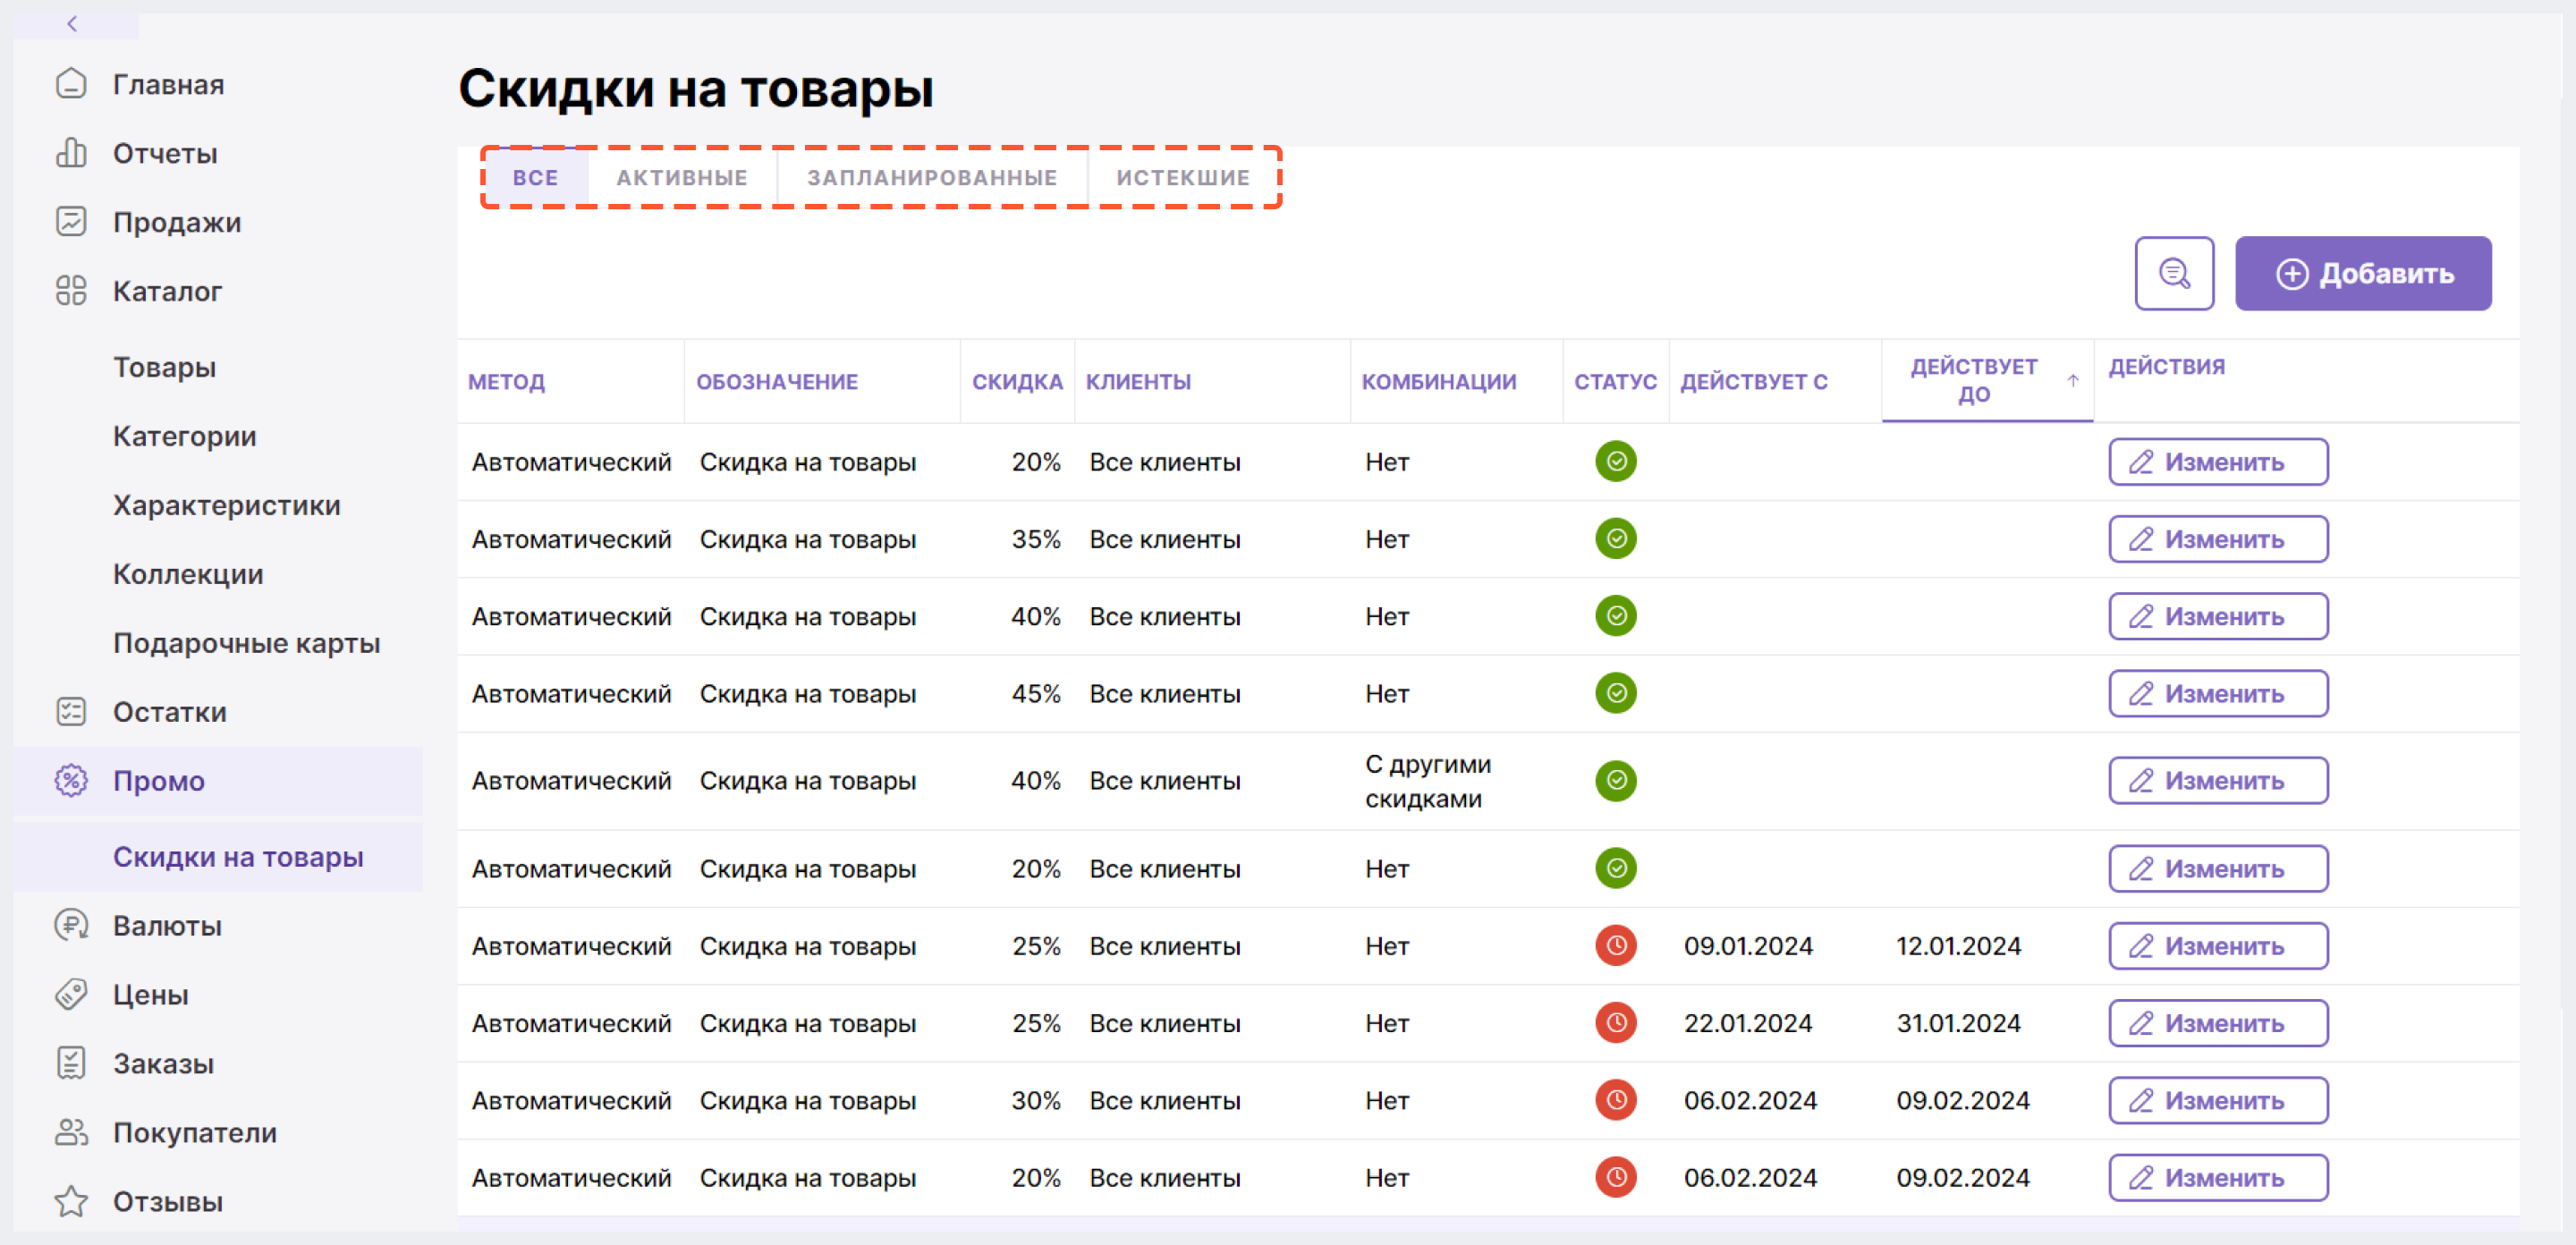Sort by Скидка column header

tap(1017, 382)
